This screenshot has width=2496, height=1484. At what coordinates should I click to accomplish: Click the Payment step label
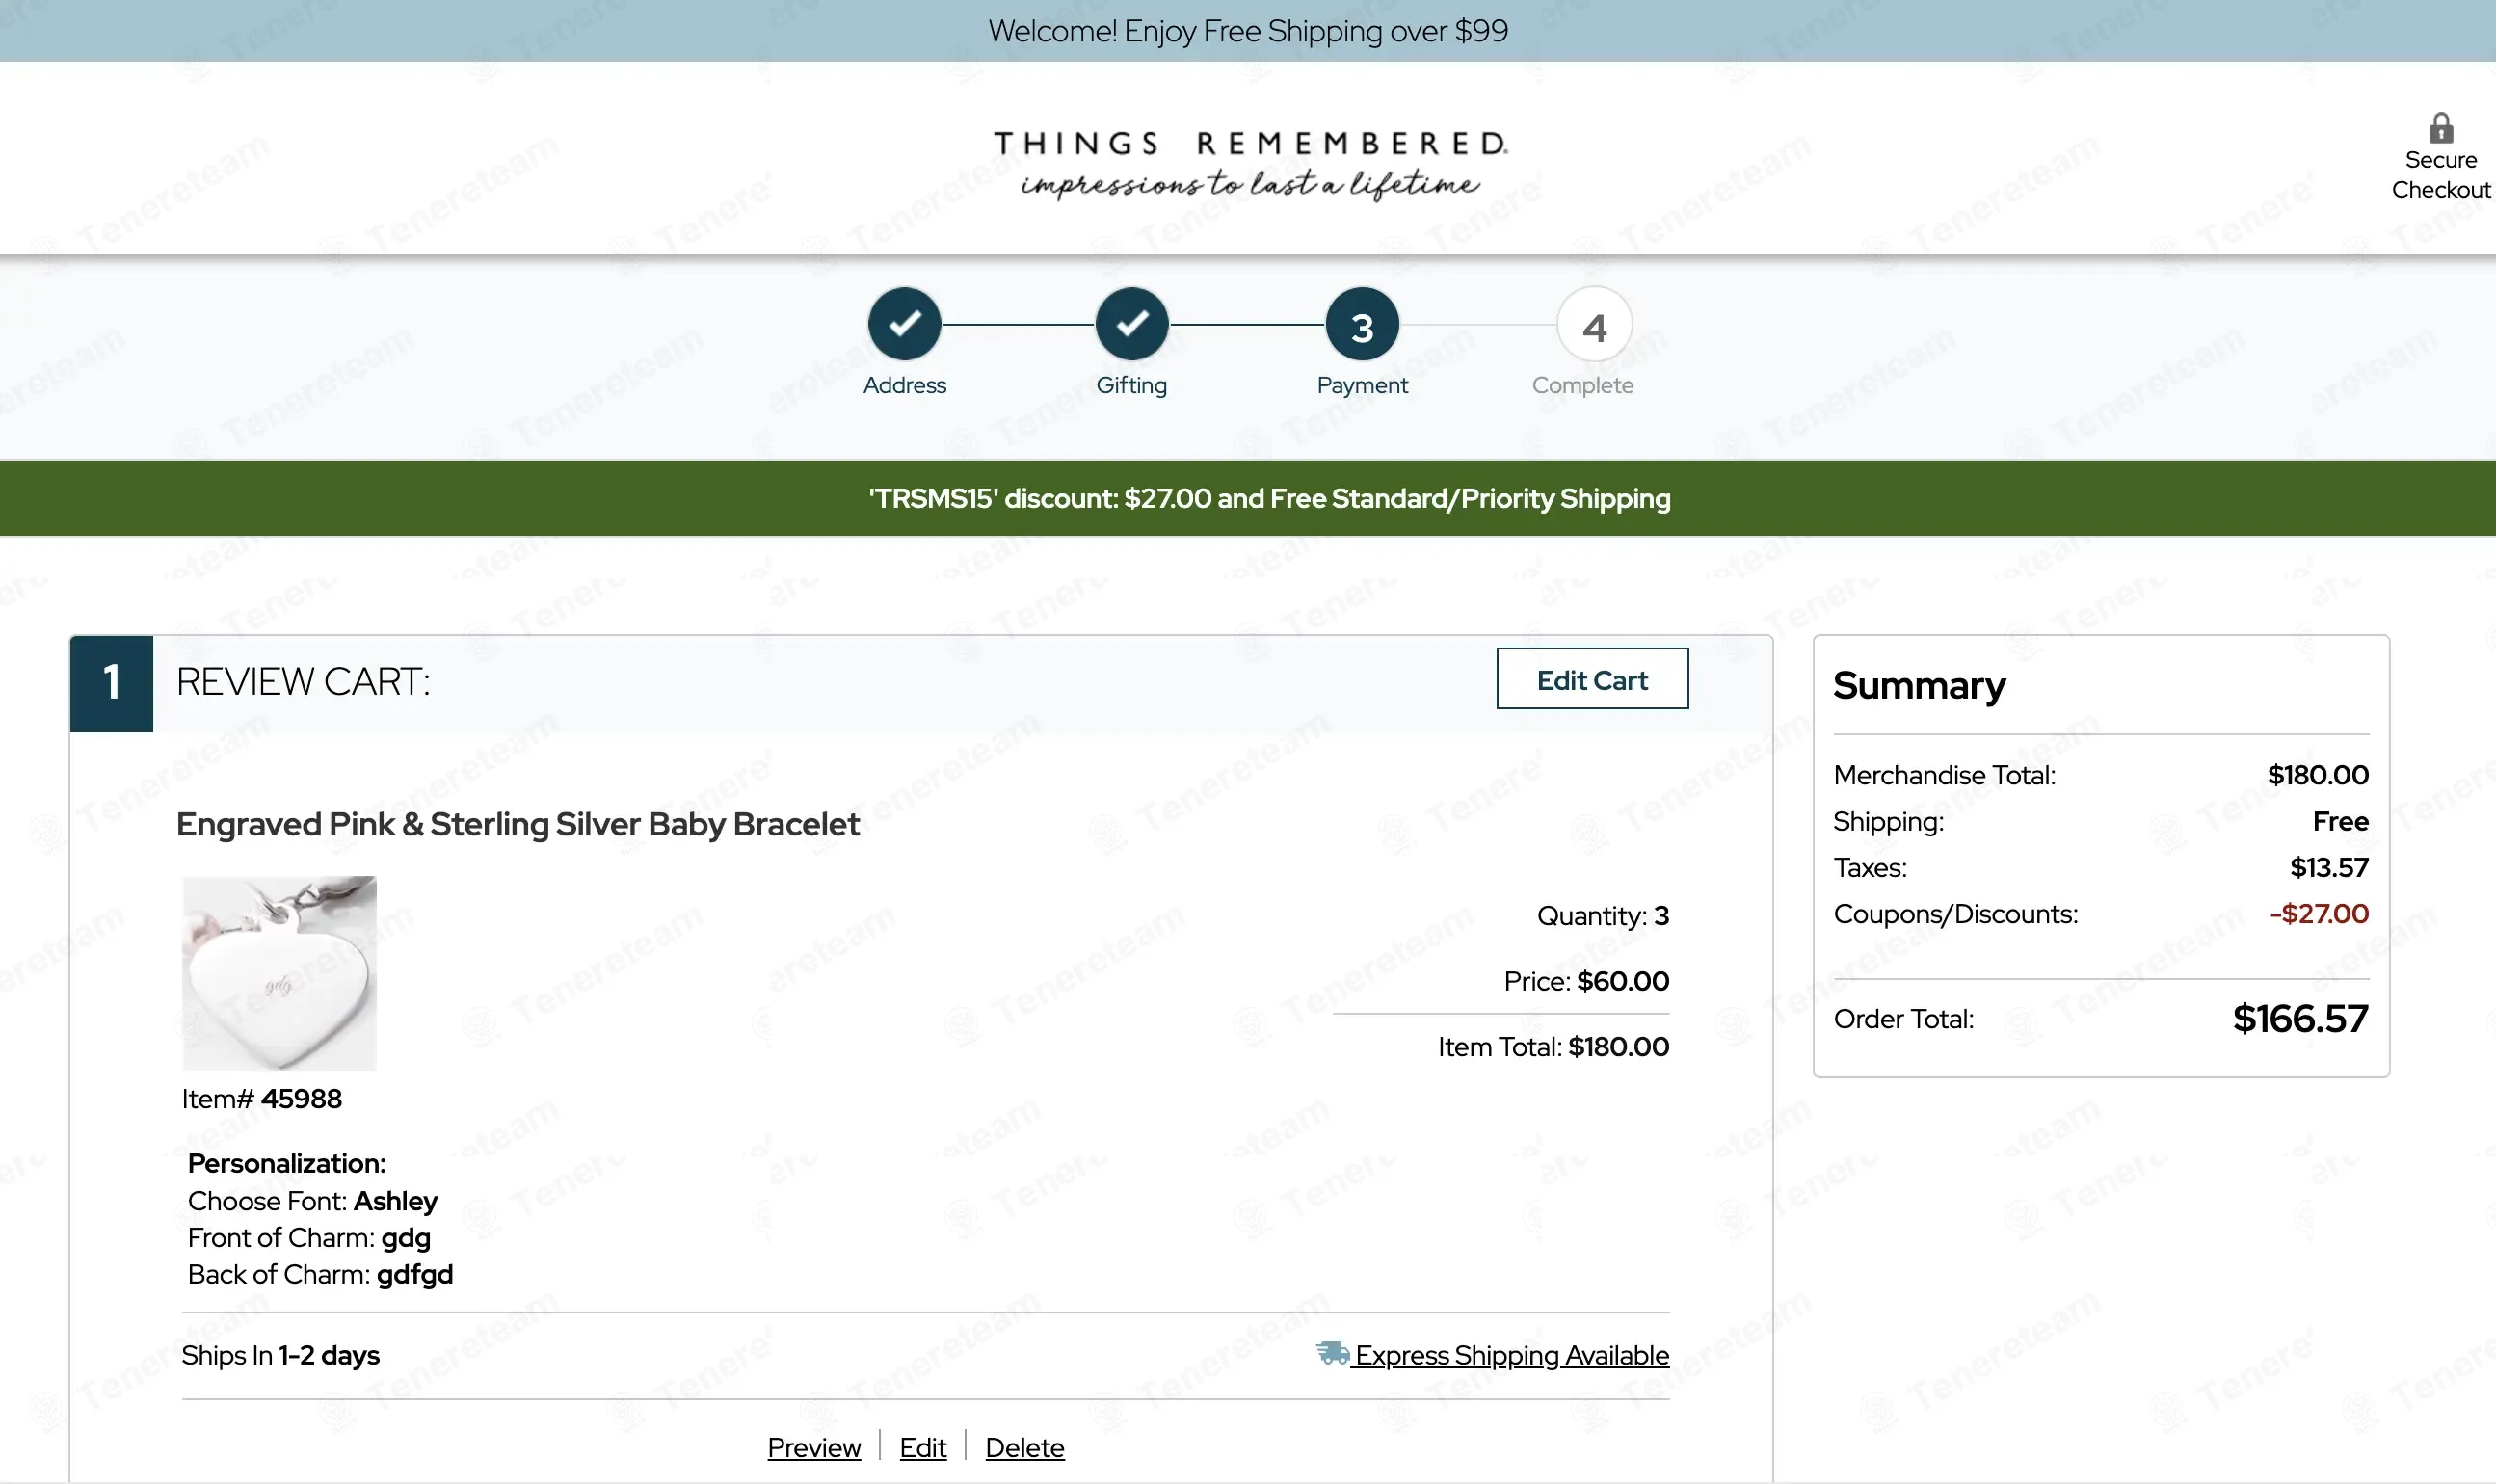coord(1362,385)
